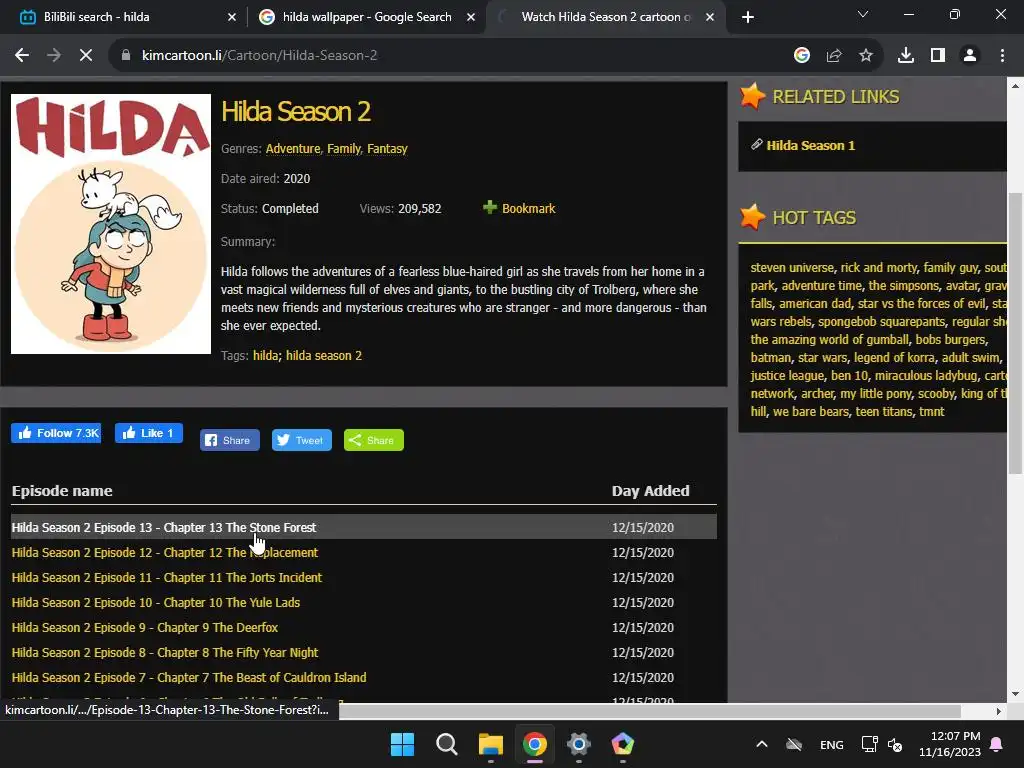Click Facebook Like 1 button
1024x768 pixels.
pyautogui.click(x=149, y=433)
